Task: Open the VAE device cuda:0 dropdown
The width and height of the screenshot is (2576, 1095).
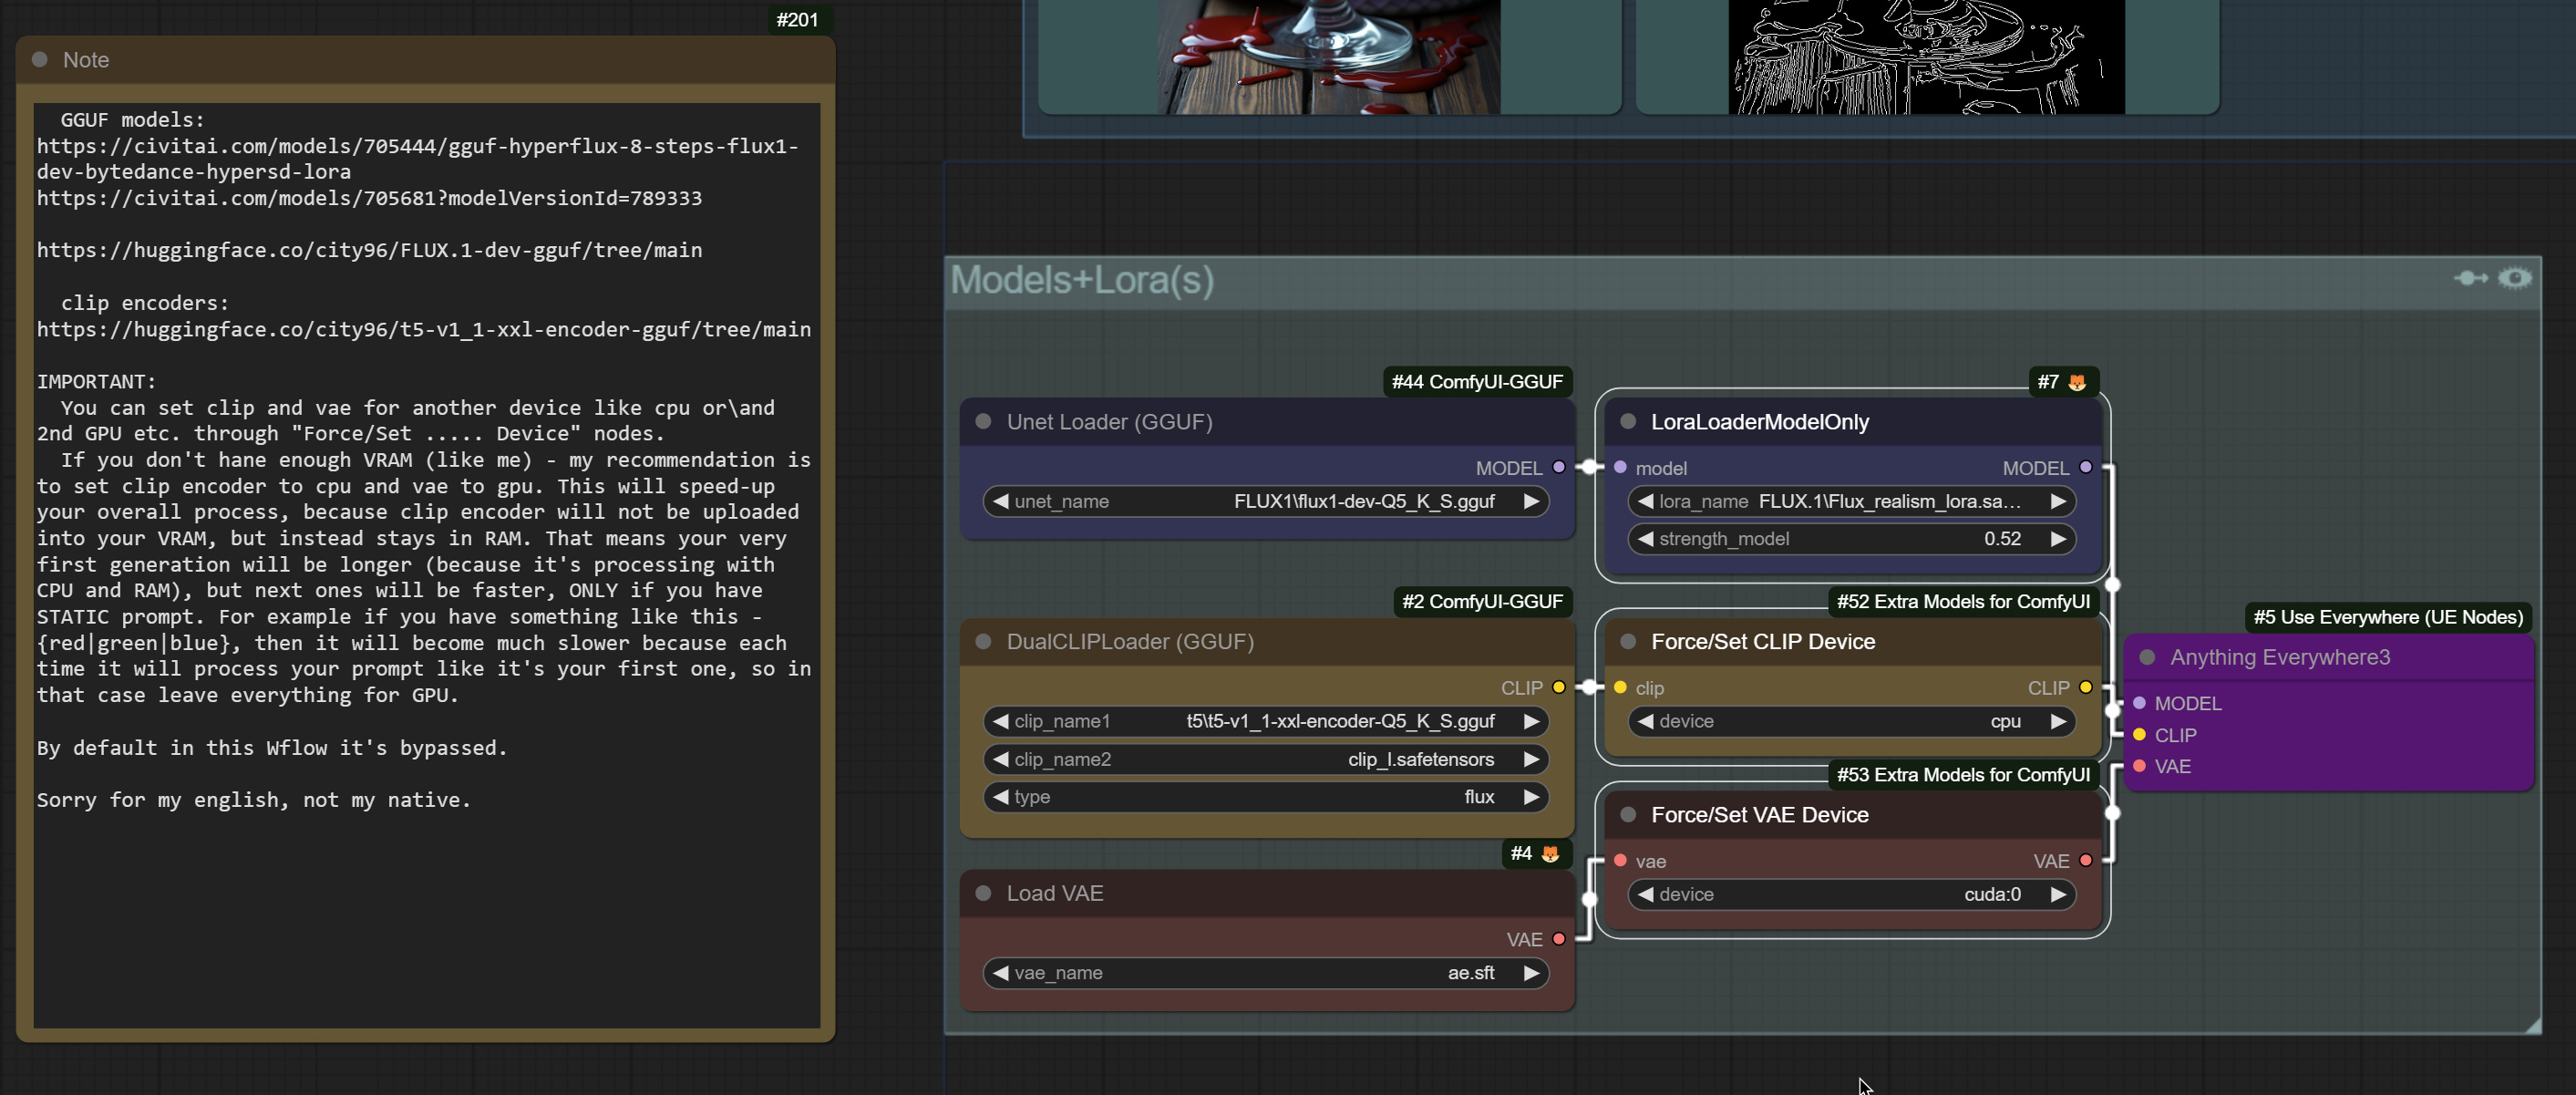Action: (x=1851, y=894)
